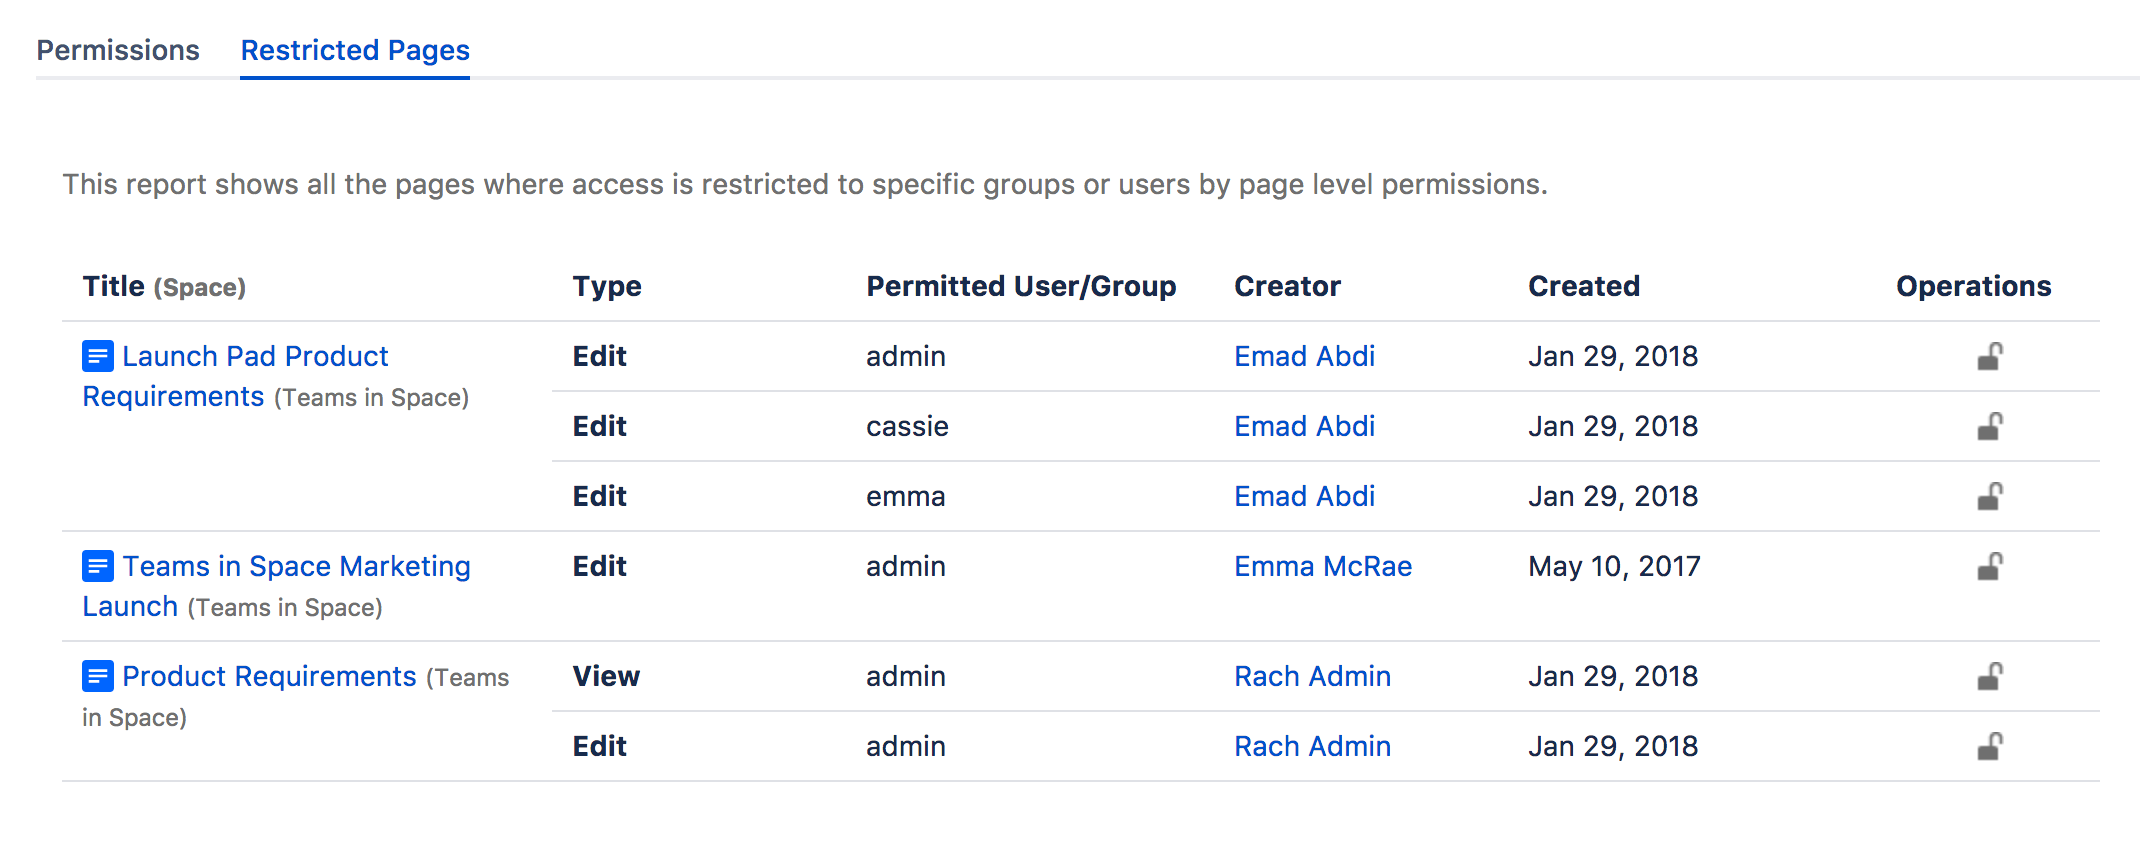Unlock admin edit restriction on Launch Pad page
2140x846 pixels.
click(x=1989, y=357)
